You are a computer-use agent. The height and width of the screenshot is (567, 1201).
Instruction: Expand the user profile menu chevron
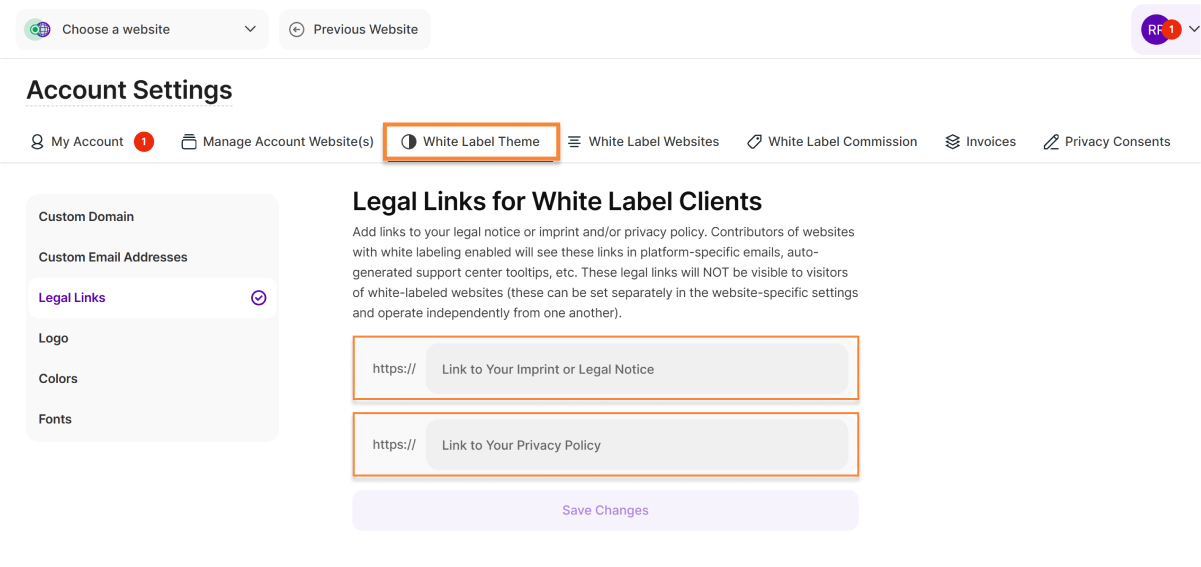[1193, 30]
